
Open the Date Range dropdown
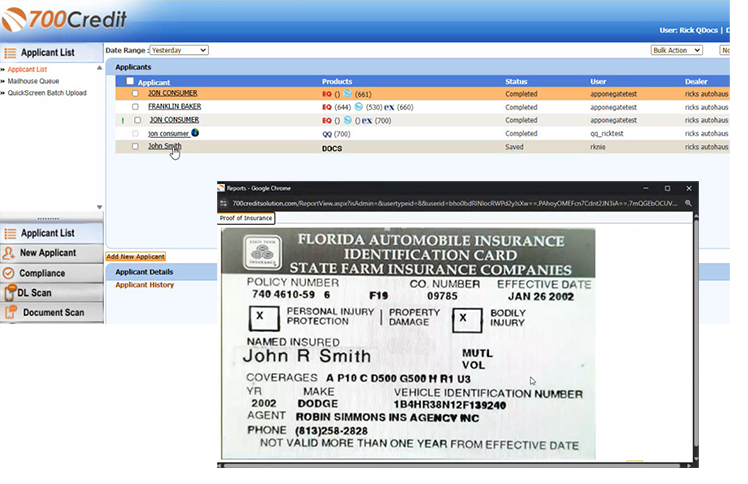(179, 50)
